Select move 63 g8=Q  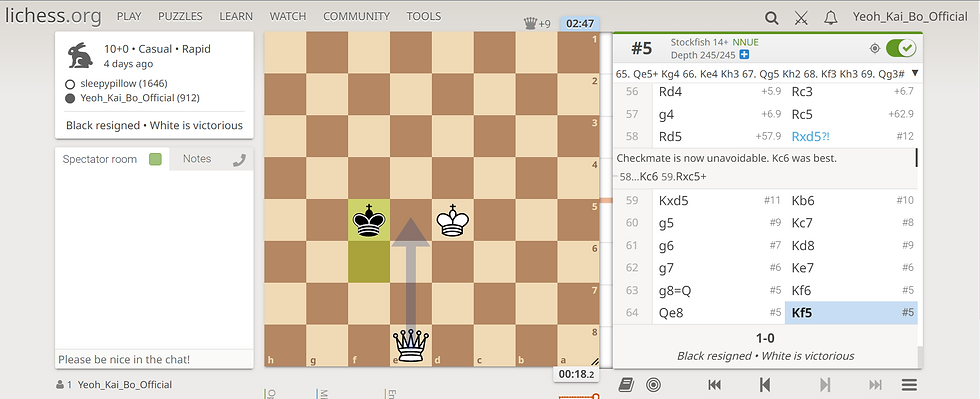(719, 290)
